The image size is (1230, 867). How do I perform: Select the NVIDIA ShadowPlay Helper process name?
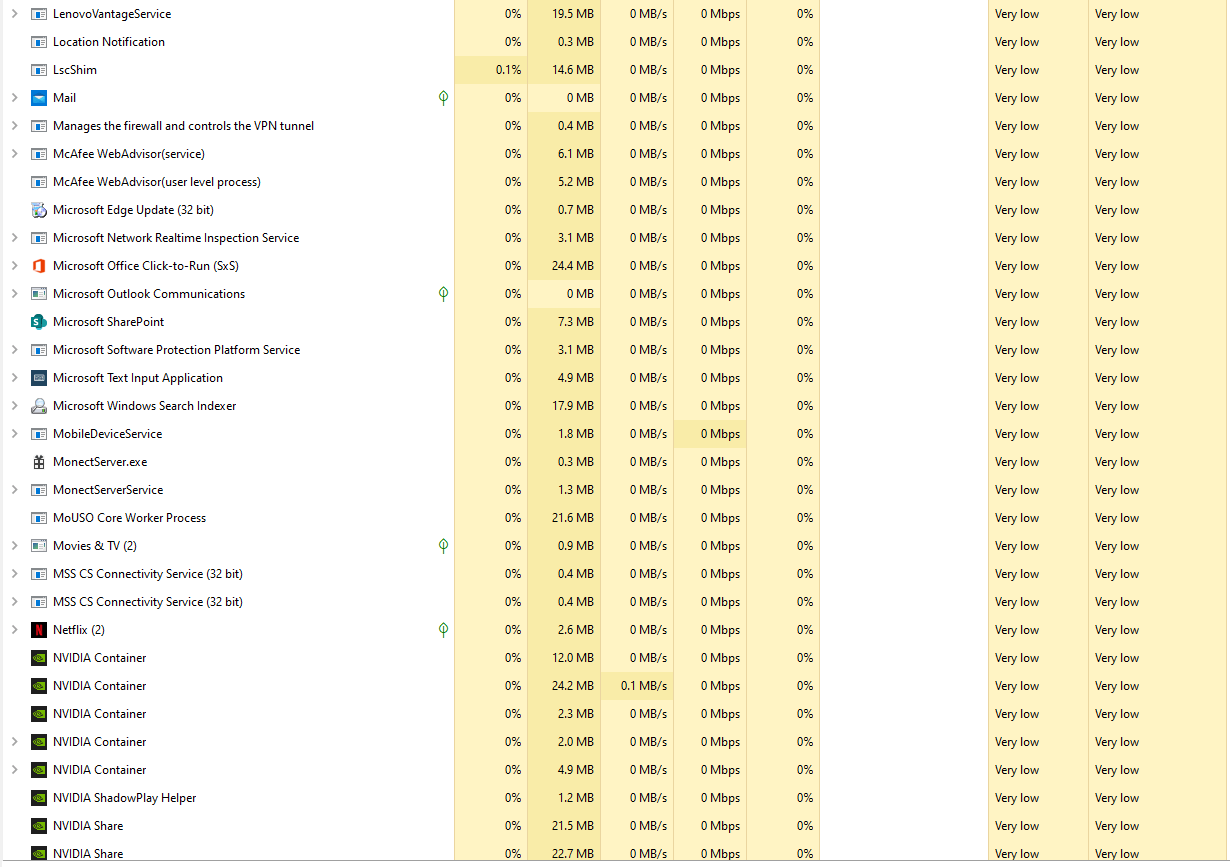click(125, 798)
